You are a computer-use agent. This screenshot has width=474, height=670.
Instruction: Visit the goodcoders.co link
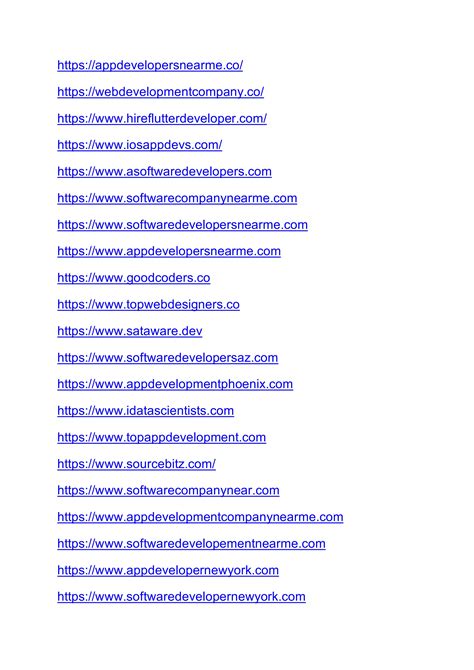point(134,278)
